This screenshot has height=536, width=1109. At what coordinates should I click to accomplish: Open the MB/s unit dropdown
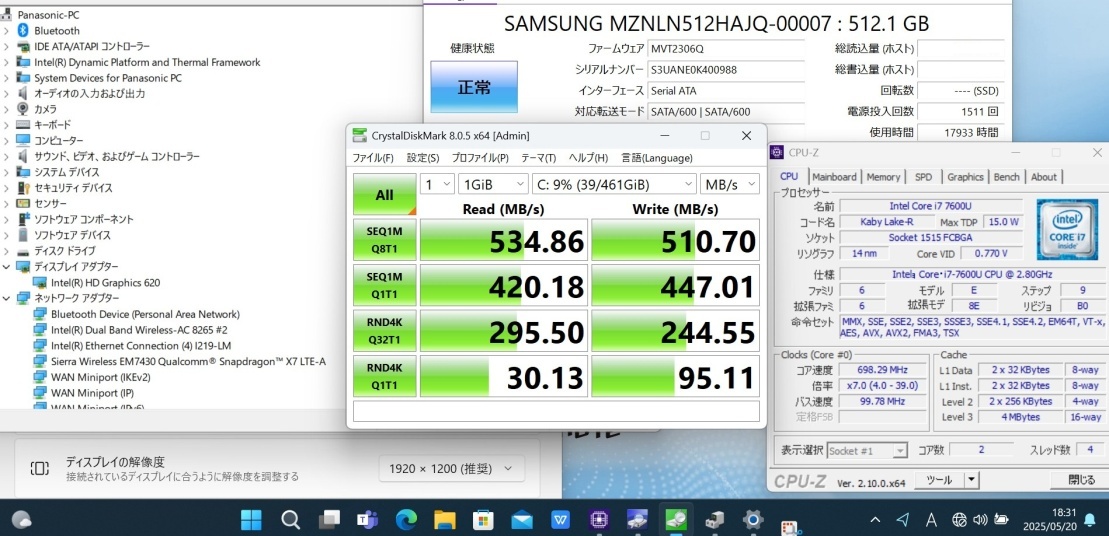tap(730, 184)
